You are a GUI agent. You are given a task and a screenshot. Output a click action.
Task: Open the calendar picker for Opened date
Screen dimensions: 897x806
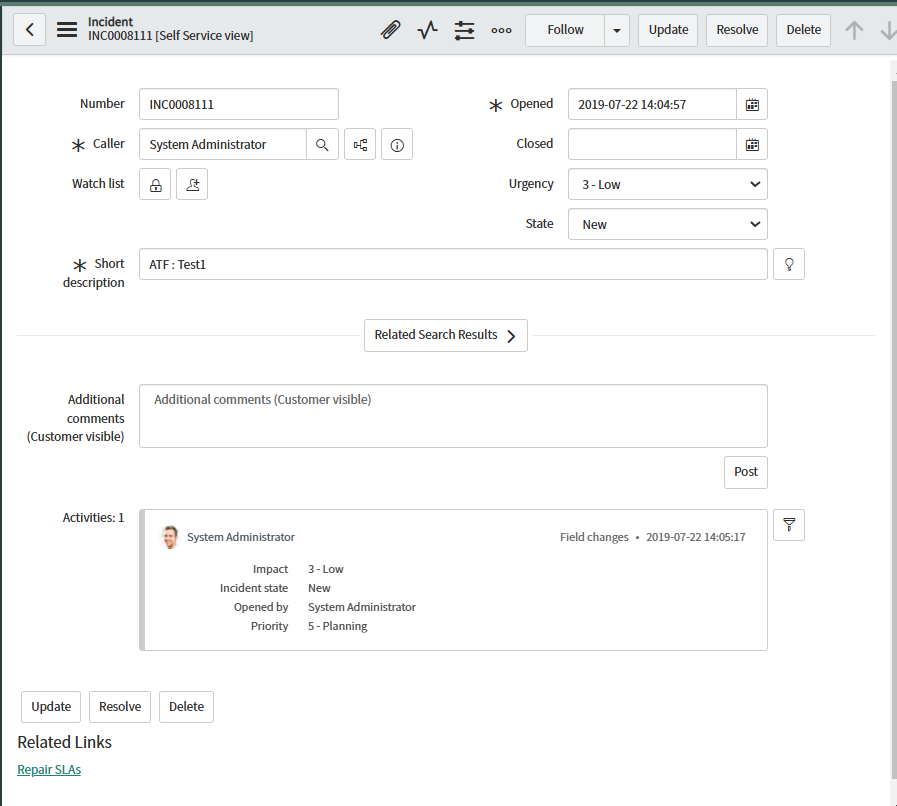752,104
